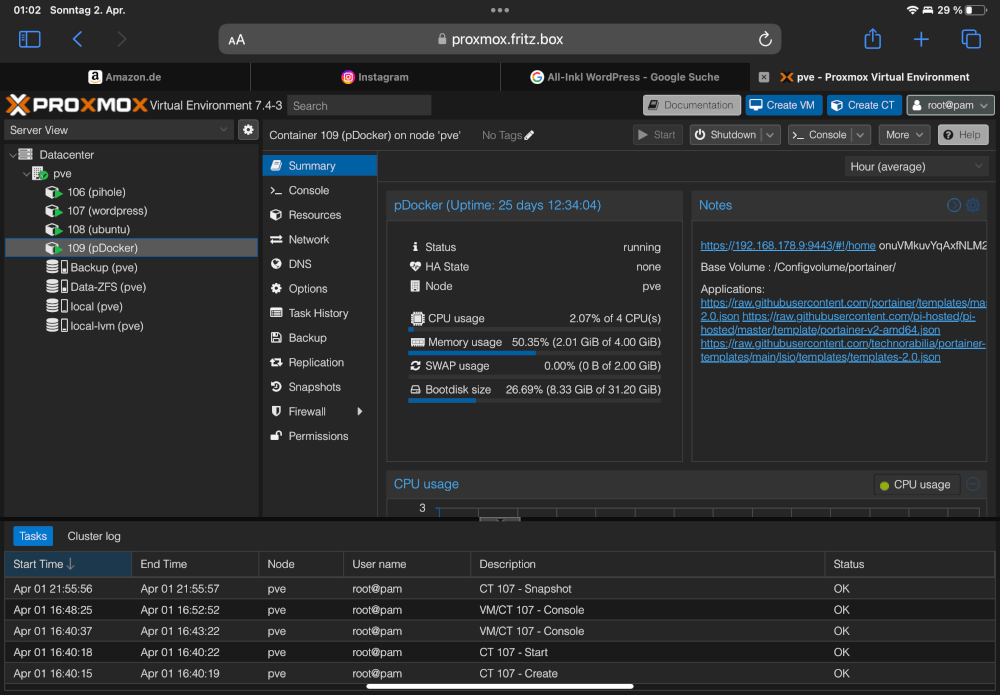Click the Firewall shield icon
Screen dimensions: 1000x695
pos(276,411)
